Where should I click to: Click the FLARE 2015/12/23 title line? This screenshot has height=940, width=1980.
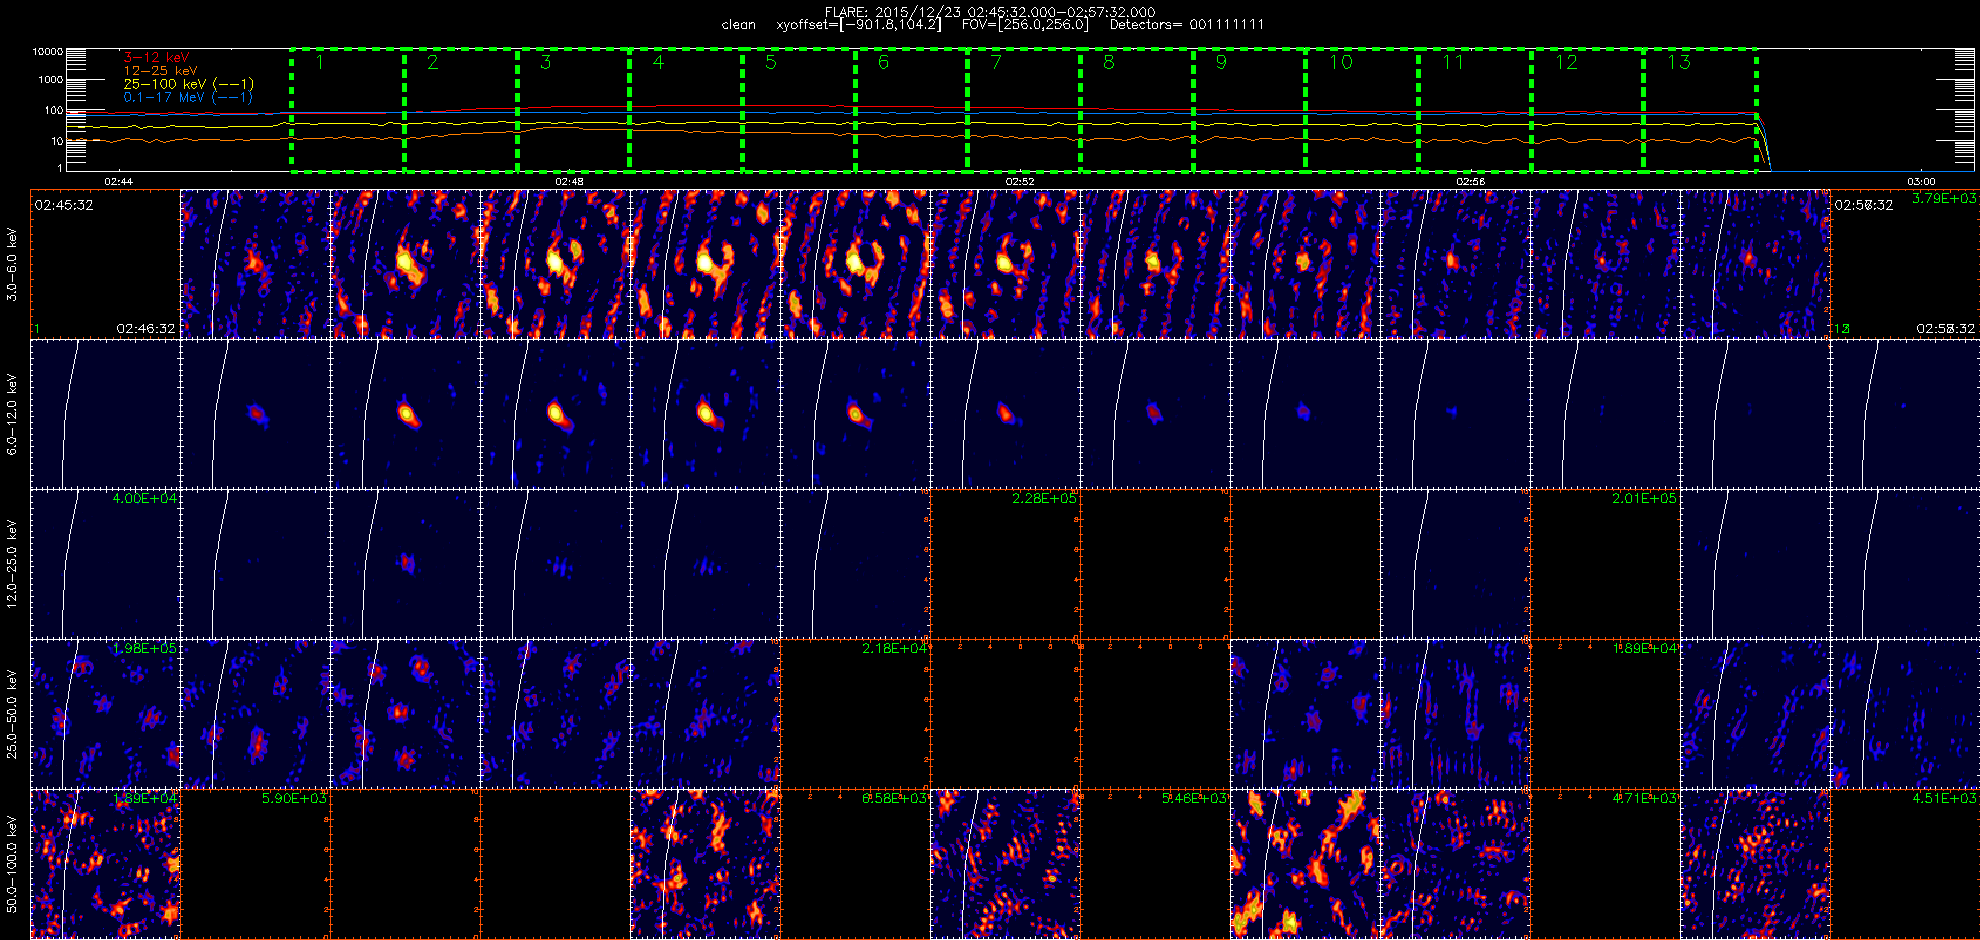(990, 12)
